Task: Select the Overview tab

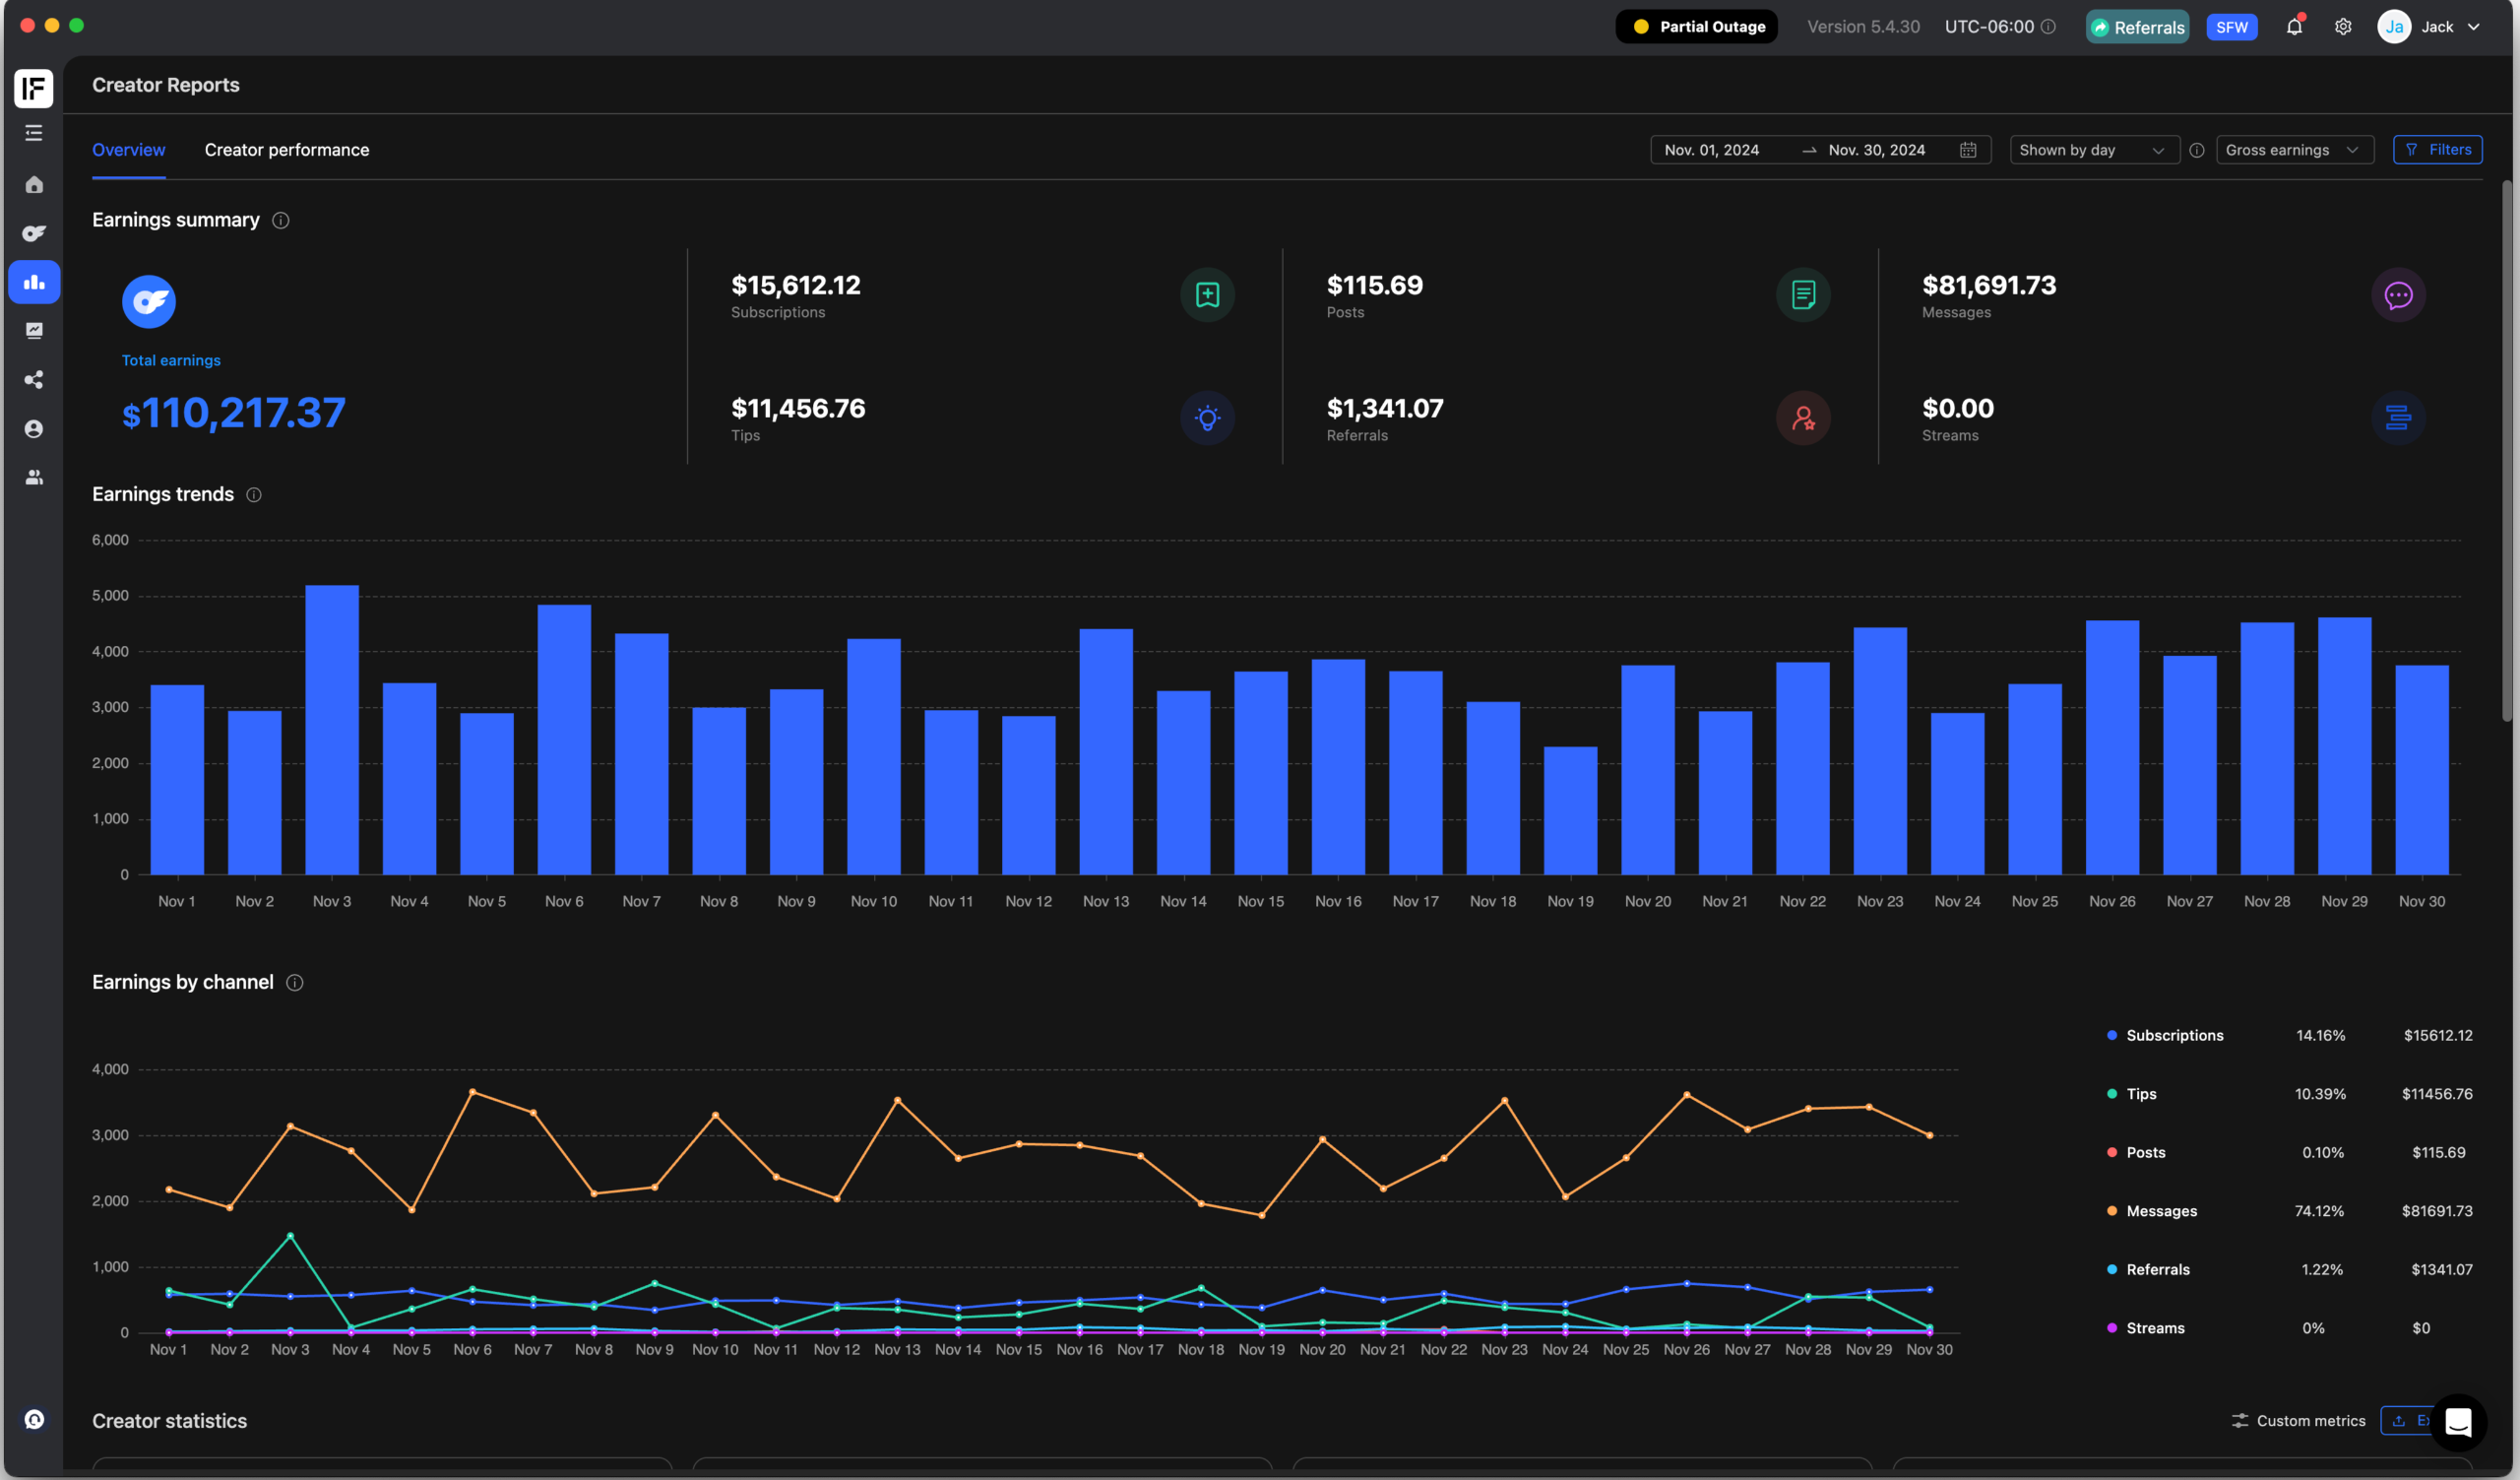Action: (129, 150)
